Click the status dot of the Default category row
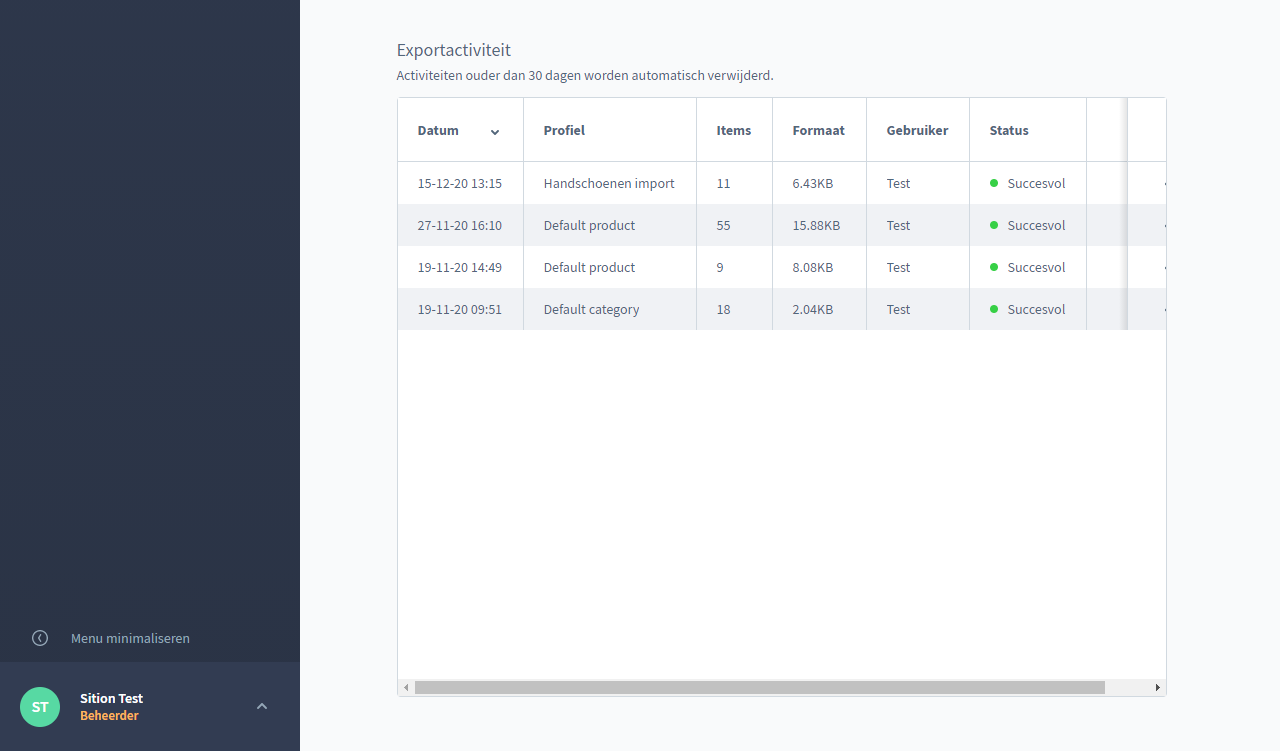The height and width of the screenshot is (751, 1280). tap(994, 309)
